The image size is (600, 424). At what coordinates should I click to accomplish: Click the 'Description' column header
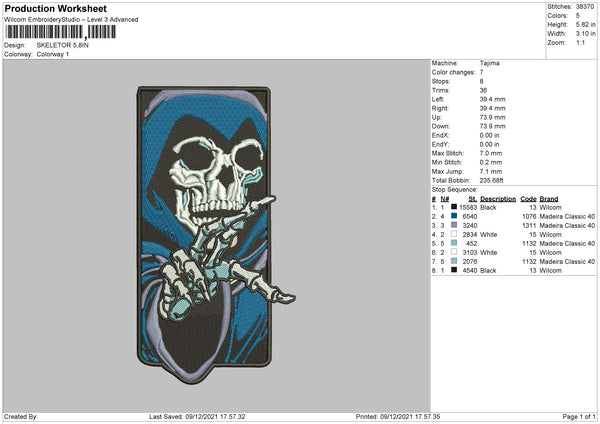coord(498,199)
